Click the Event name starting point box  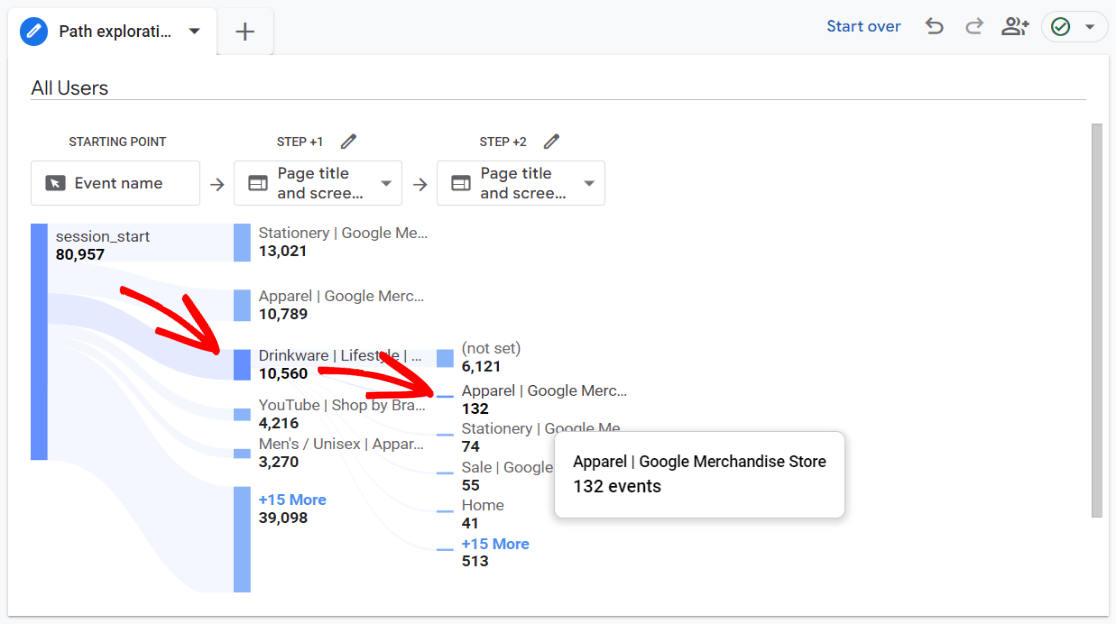click(115, 183)
